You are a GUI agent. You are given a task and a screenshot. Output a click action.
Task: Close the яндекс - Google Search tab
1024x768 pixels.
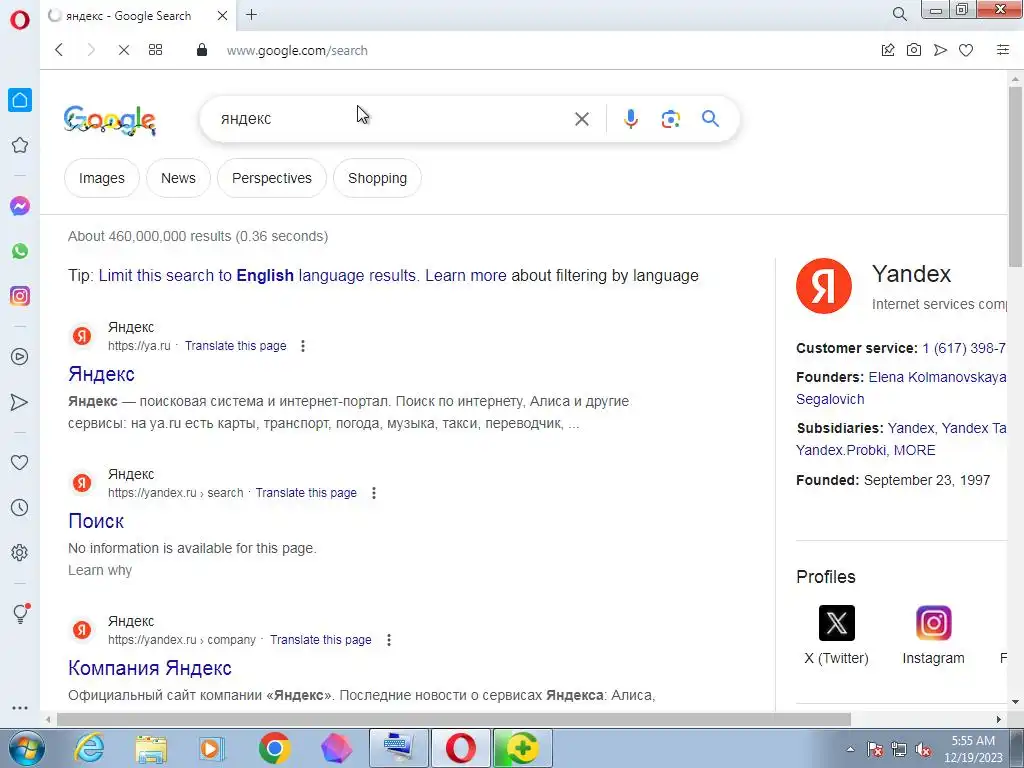point(222,16)
